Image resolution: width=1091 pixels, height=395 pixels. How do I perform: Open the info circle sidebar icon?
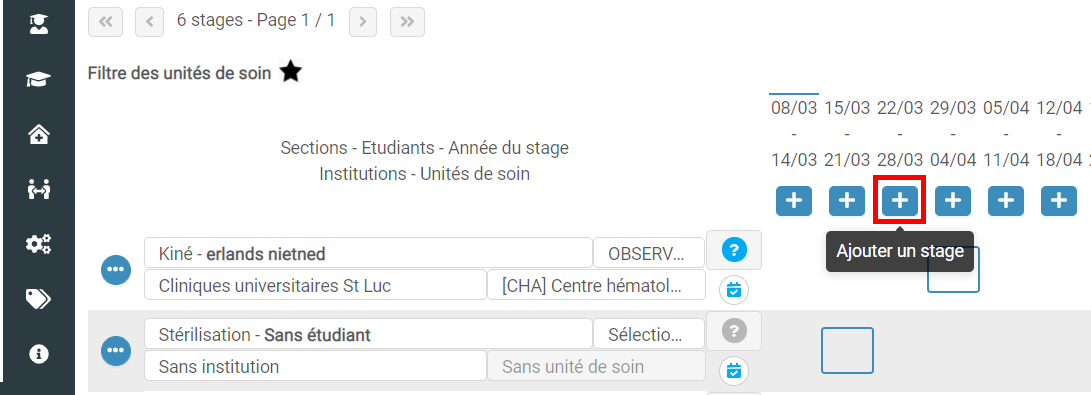(38, 354)
